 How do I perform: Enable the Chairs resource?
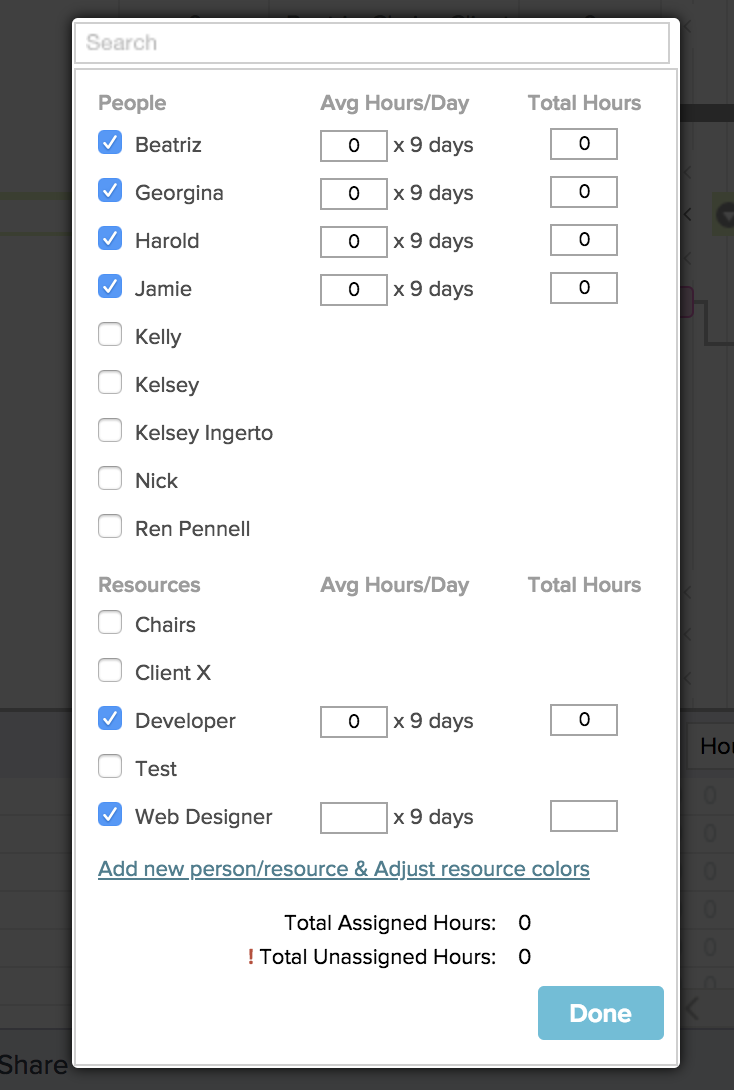(x=110, y=622)
